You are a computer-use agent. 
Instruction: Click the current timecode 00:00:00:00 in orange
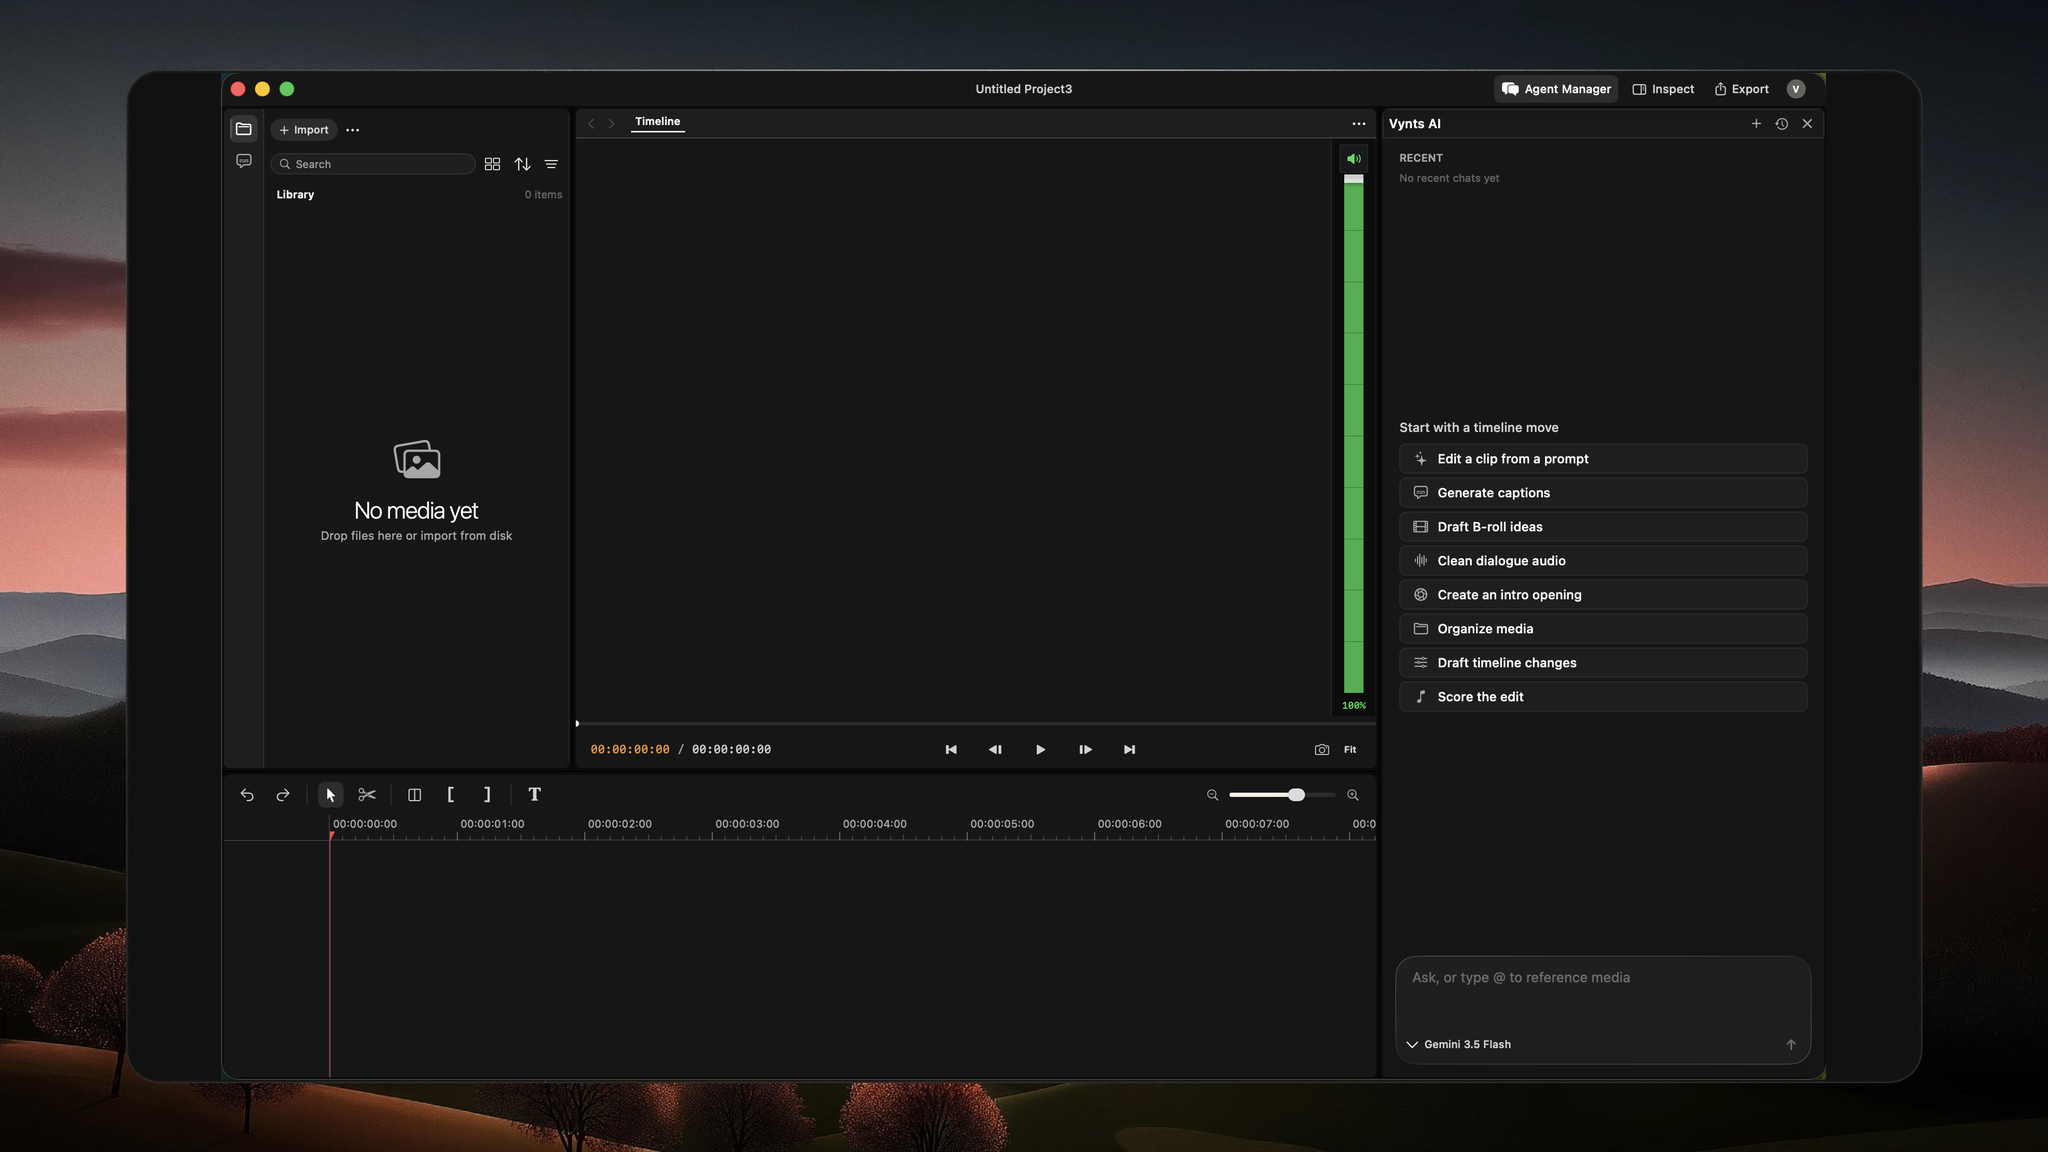(630, 750)
